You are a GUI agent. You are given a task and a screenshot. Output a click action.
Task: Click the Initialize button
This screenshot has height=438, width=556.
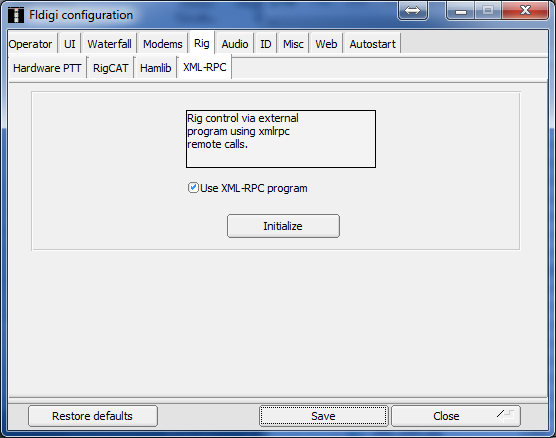pos(283,226)
